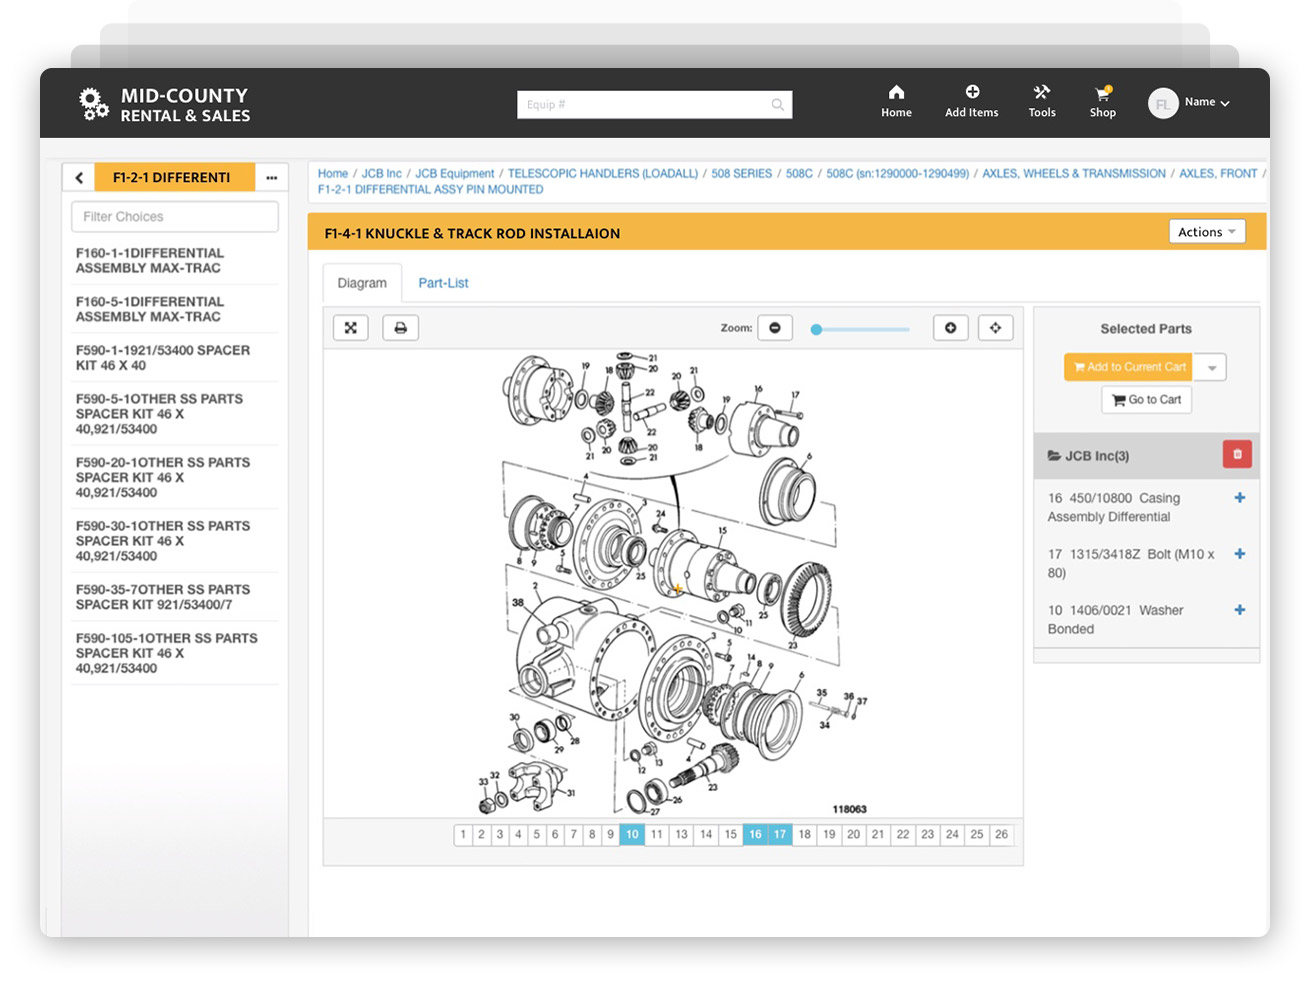Click the reset zoom crosshair icon
The width and height of the screenshot is (1310, 1001).
click(x=995, y=327)
